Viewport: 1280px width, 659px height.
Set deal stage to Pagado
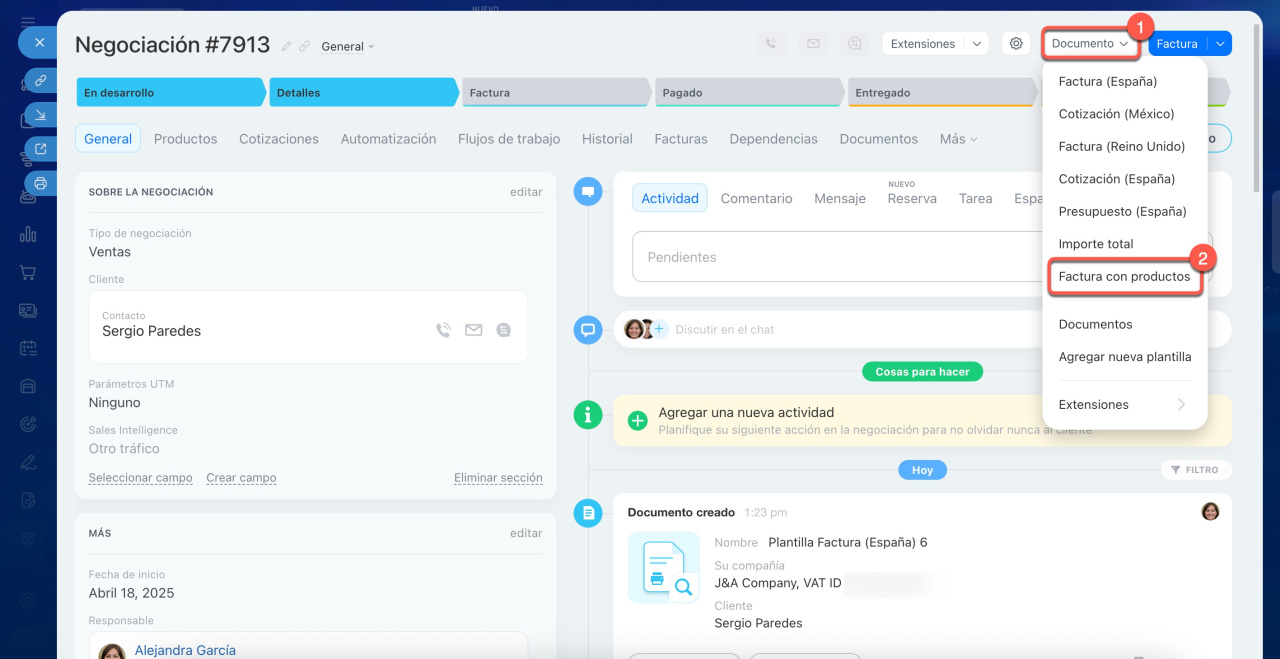(748, 93)
